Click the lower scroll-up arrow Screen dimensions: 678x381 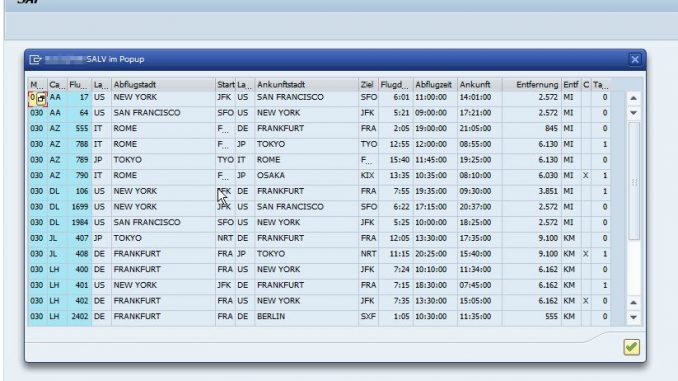pos(633,302)
